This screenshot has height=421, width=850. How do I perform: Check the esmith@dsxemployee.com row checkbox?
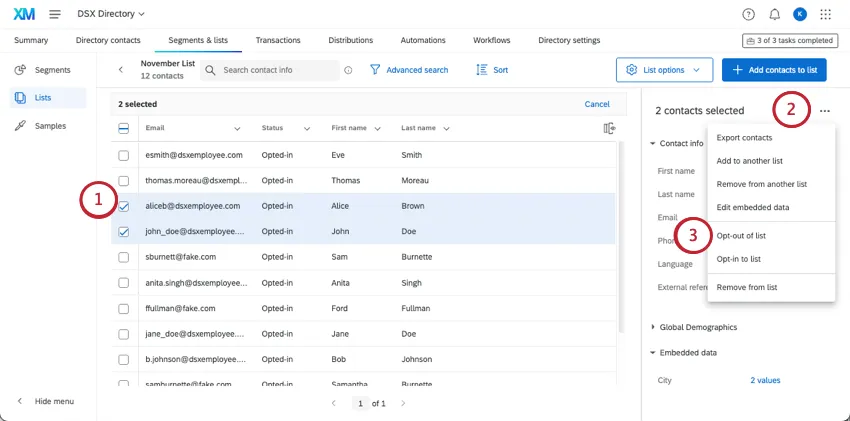(124, 156)
